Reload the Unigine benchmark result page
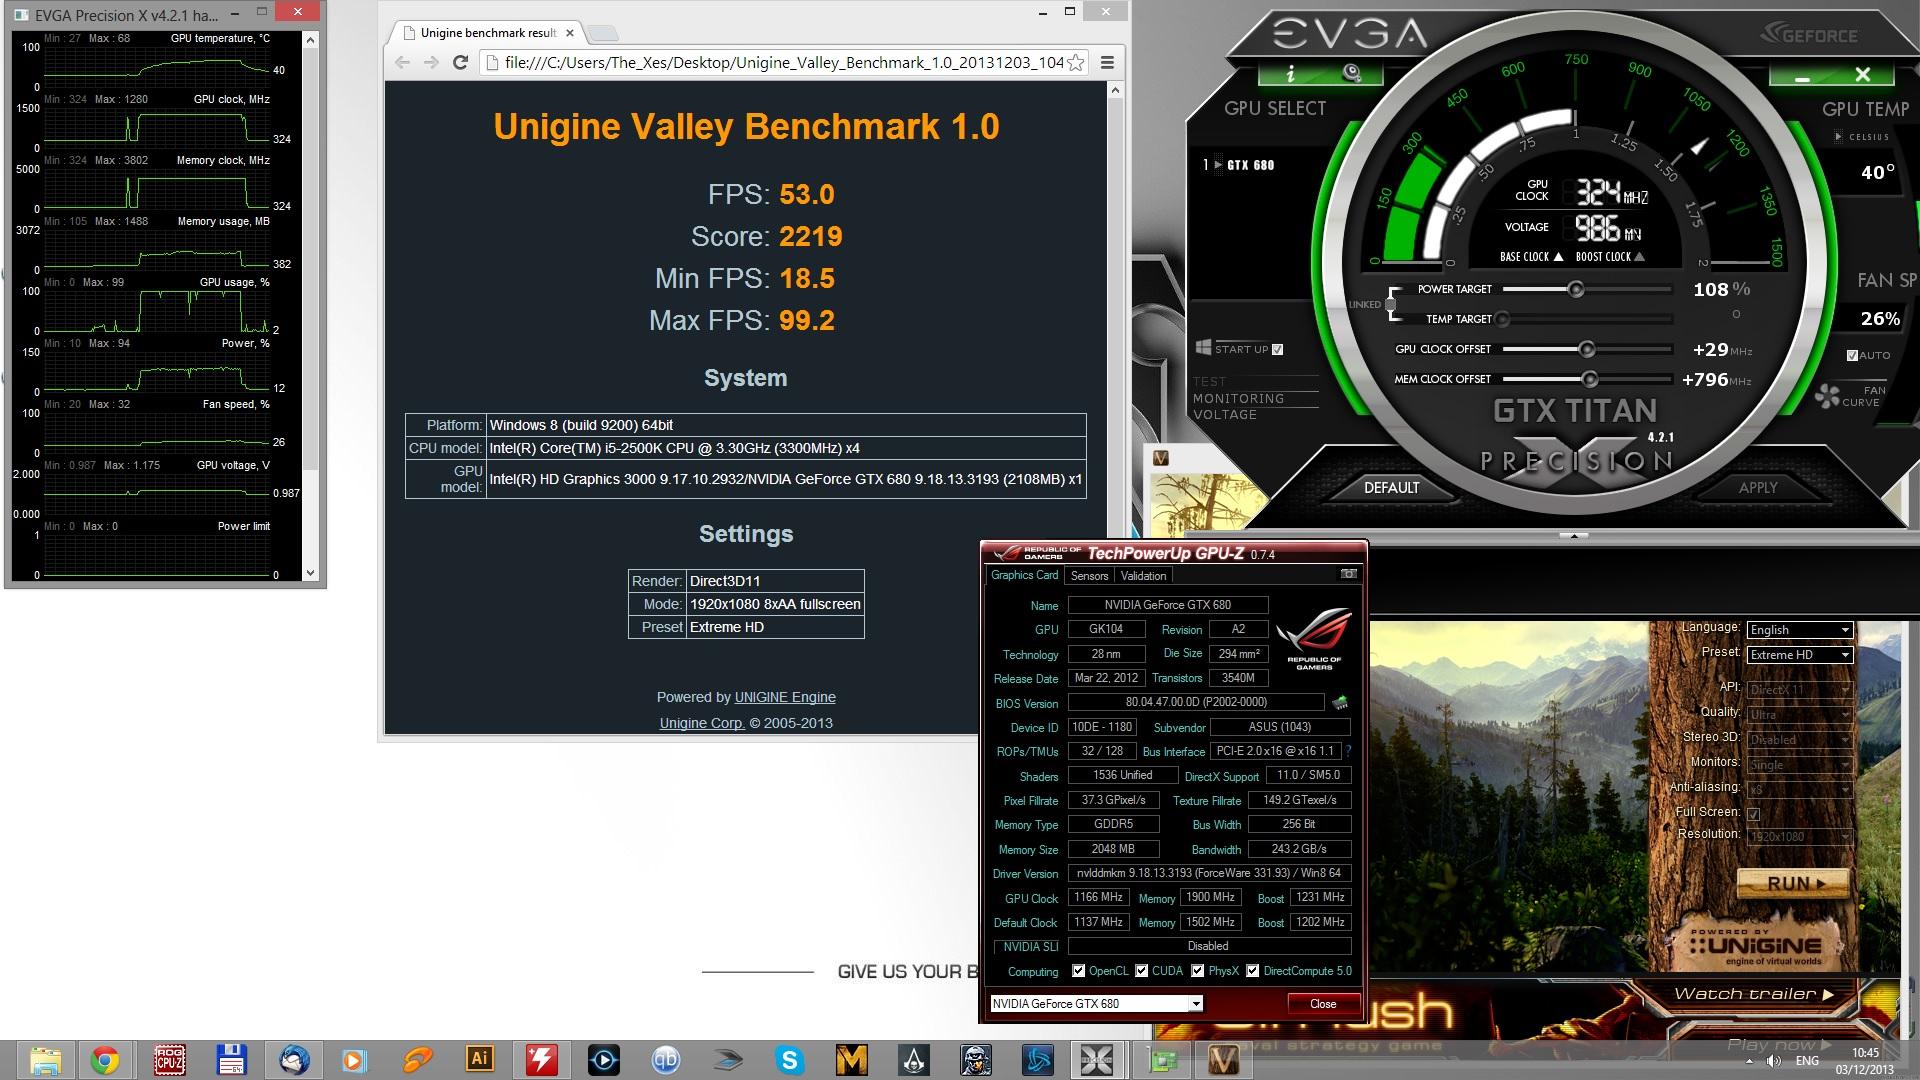1920x1080 pixels. [460, 62]
